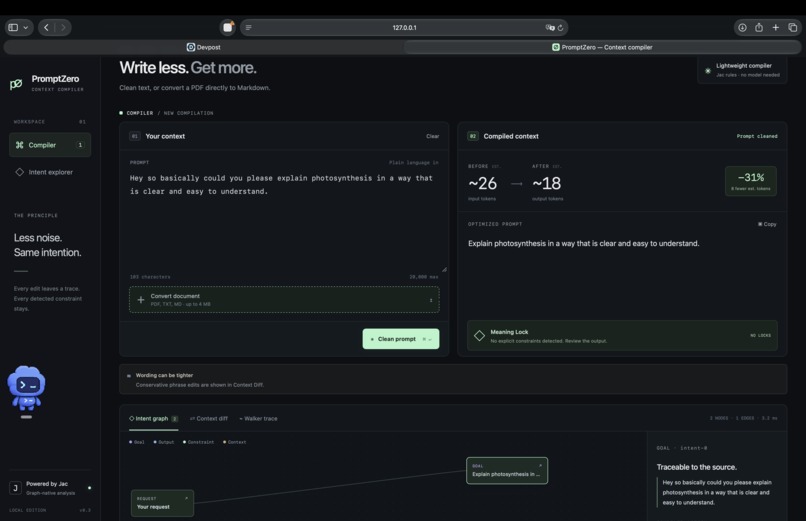
Task: Show the tab overview icon
Action: coord(793,28)
